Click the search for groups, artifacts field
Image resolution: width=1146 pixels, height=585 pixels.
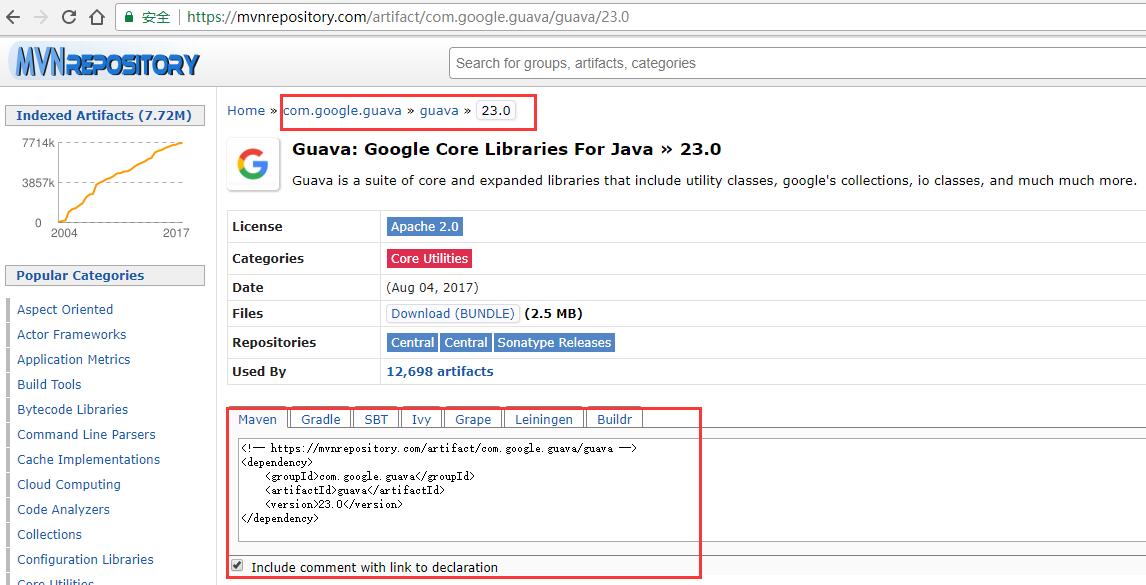(x=797, y=63)
